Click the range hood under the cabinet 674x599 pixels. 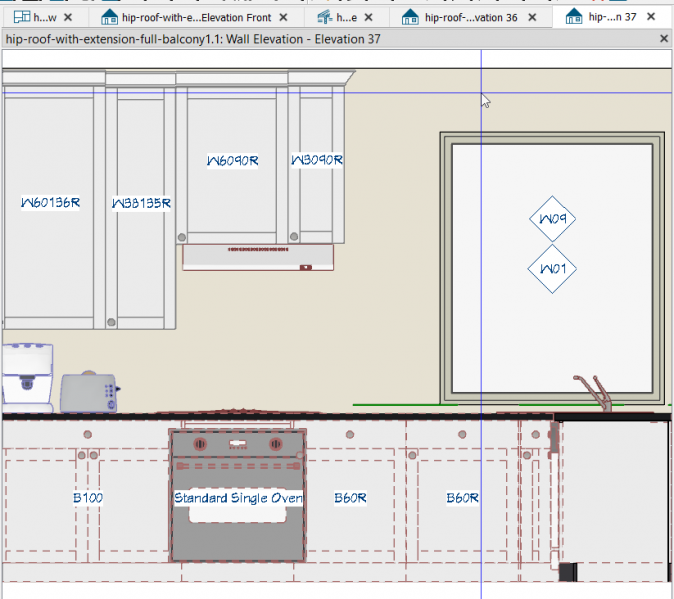(258, 257)
